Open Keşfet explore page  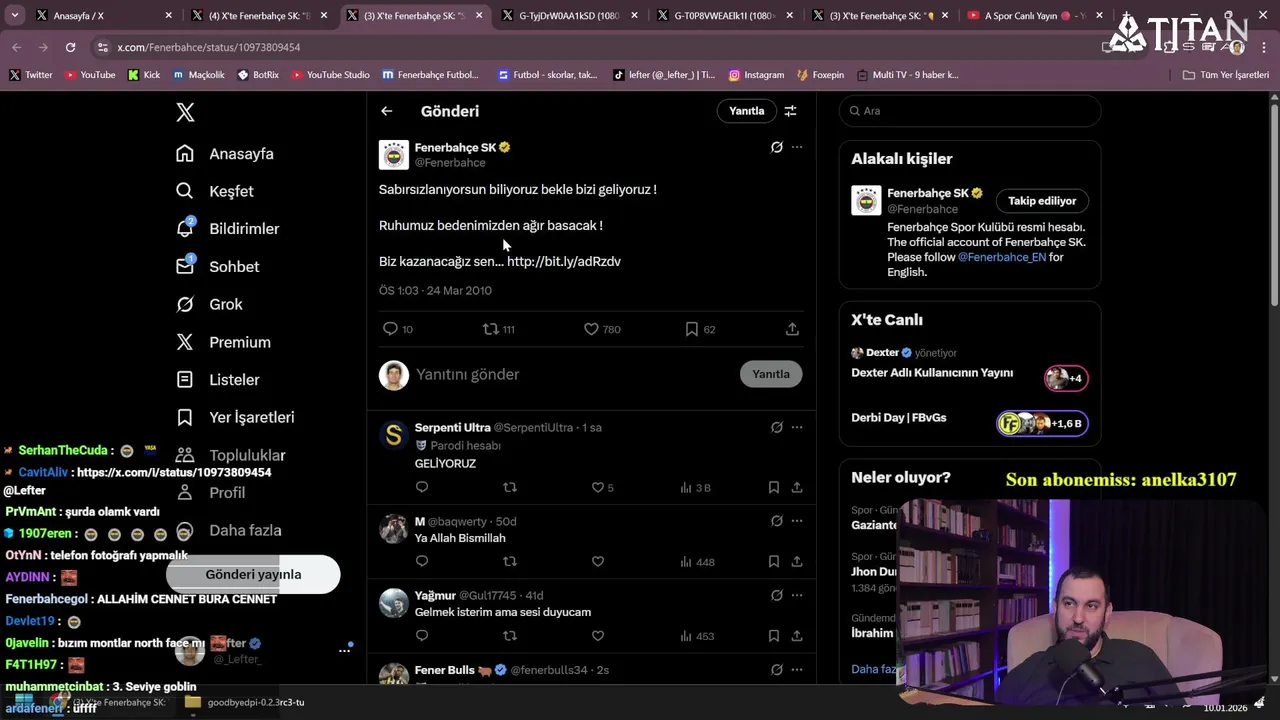pos(215,191)
